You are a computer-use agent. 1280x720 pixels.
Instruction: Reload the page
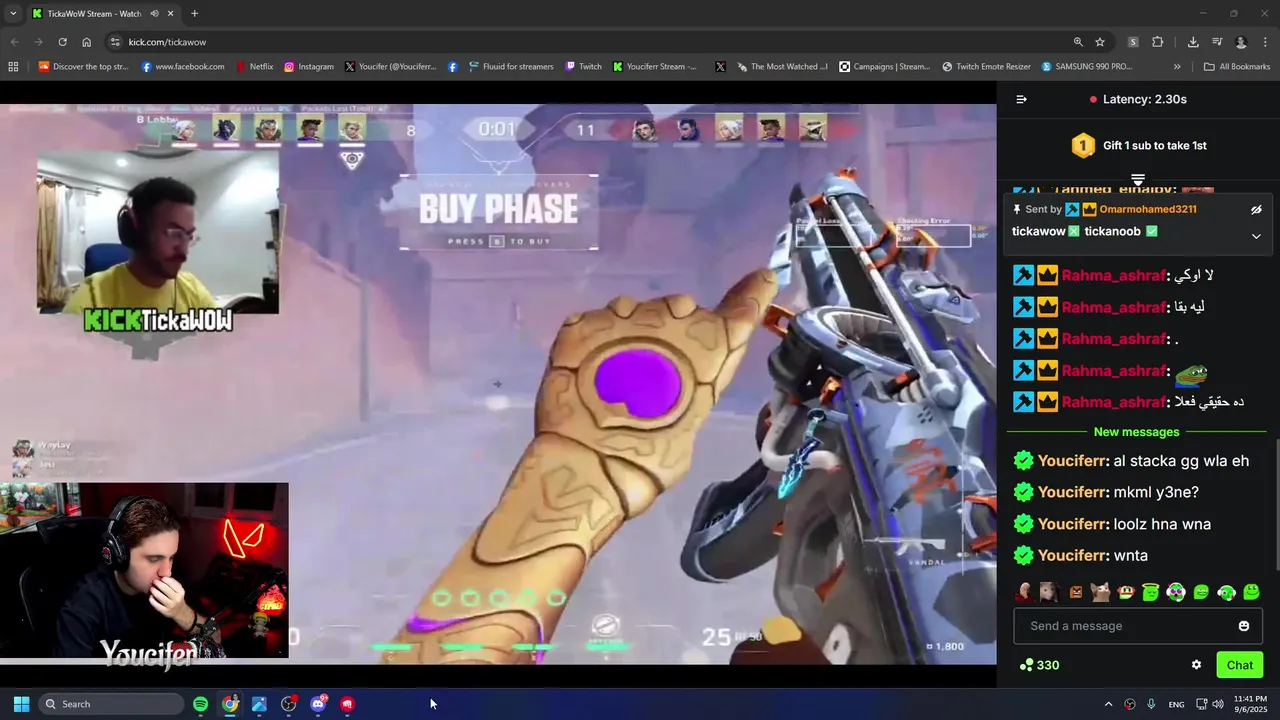coord(62,42)
